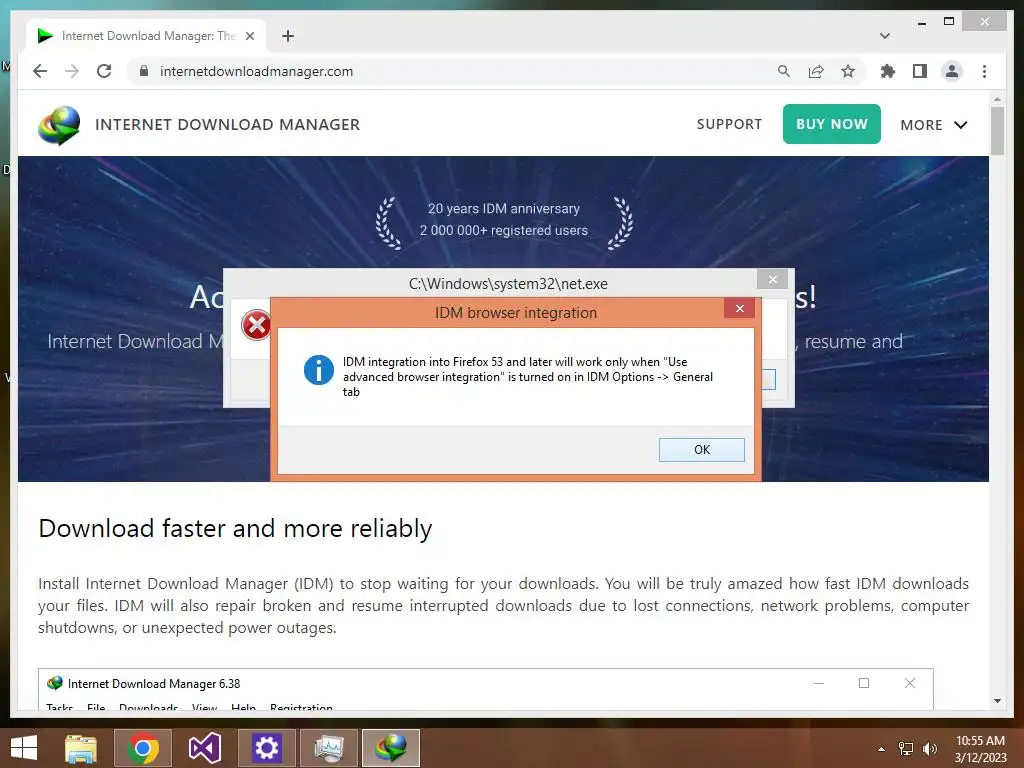Click the red error icon in net.exe dialog

click(256, 325)
